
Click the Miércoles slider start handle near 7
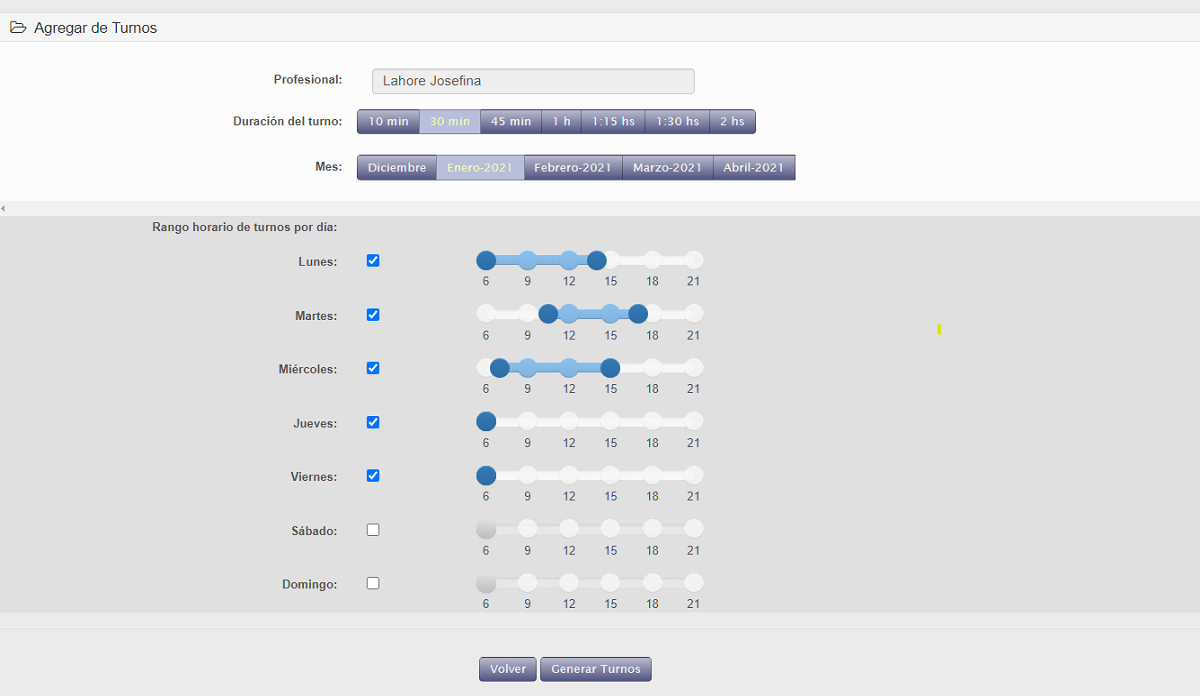[500, 368]
